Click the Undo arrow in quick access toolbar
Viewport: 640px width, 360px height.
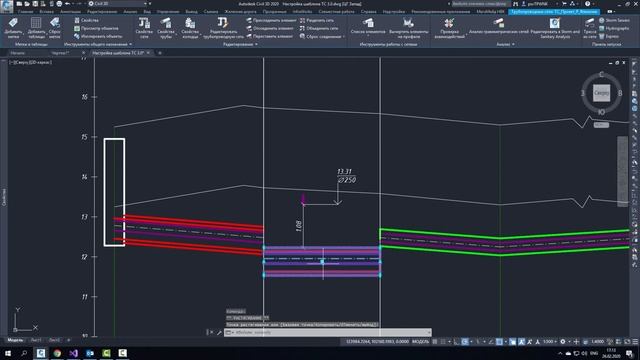[67, 4]
